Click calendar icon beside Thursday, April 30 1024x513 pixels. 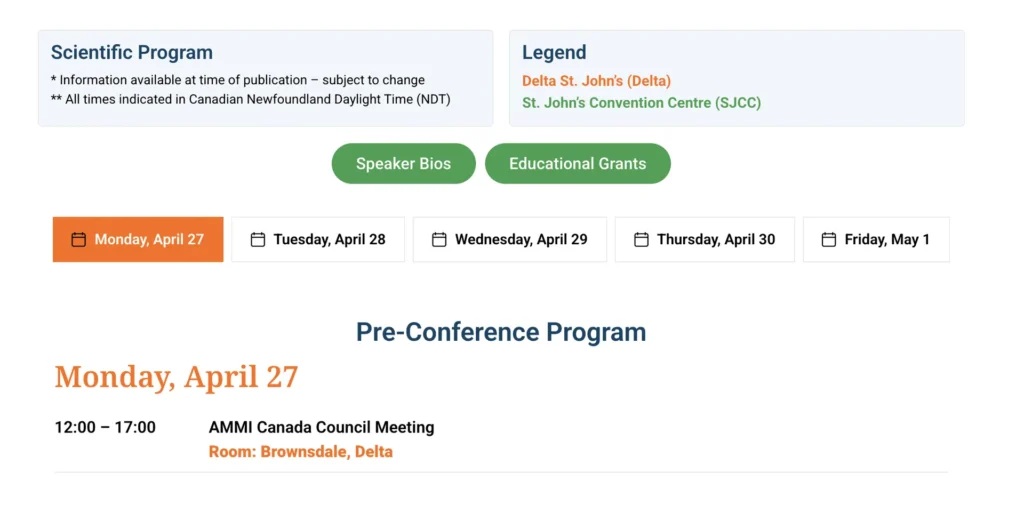click(641, 240)
